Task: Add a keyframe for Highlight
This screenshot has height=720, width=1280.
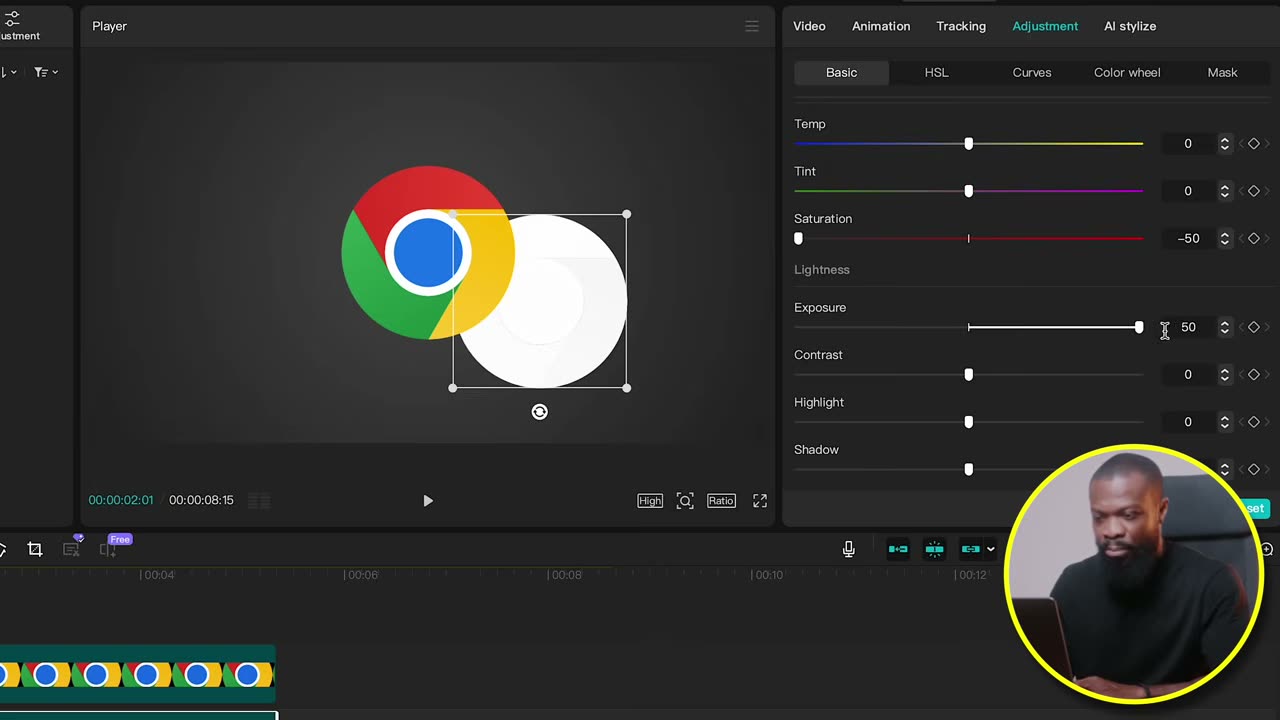Action: coord(1254,422)
